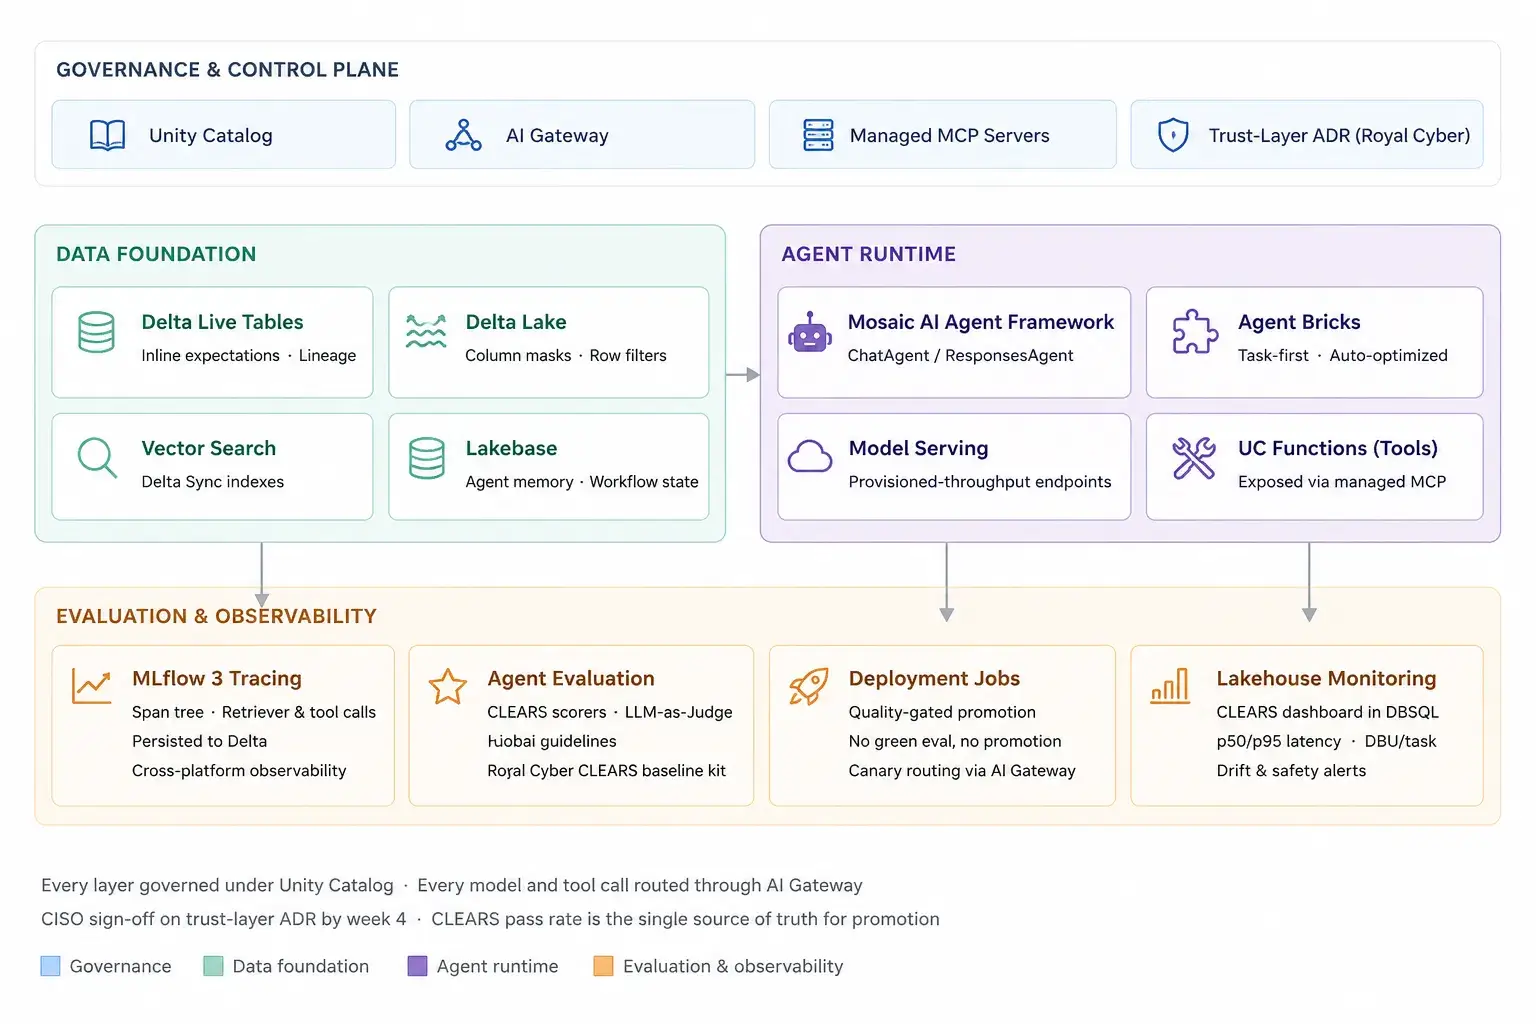Image resolution: width=1536 pixels, height=1024 pixels.
Task: Select the Managed MCP Servers label
Action: click(950, 135)
